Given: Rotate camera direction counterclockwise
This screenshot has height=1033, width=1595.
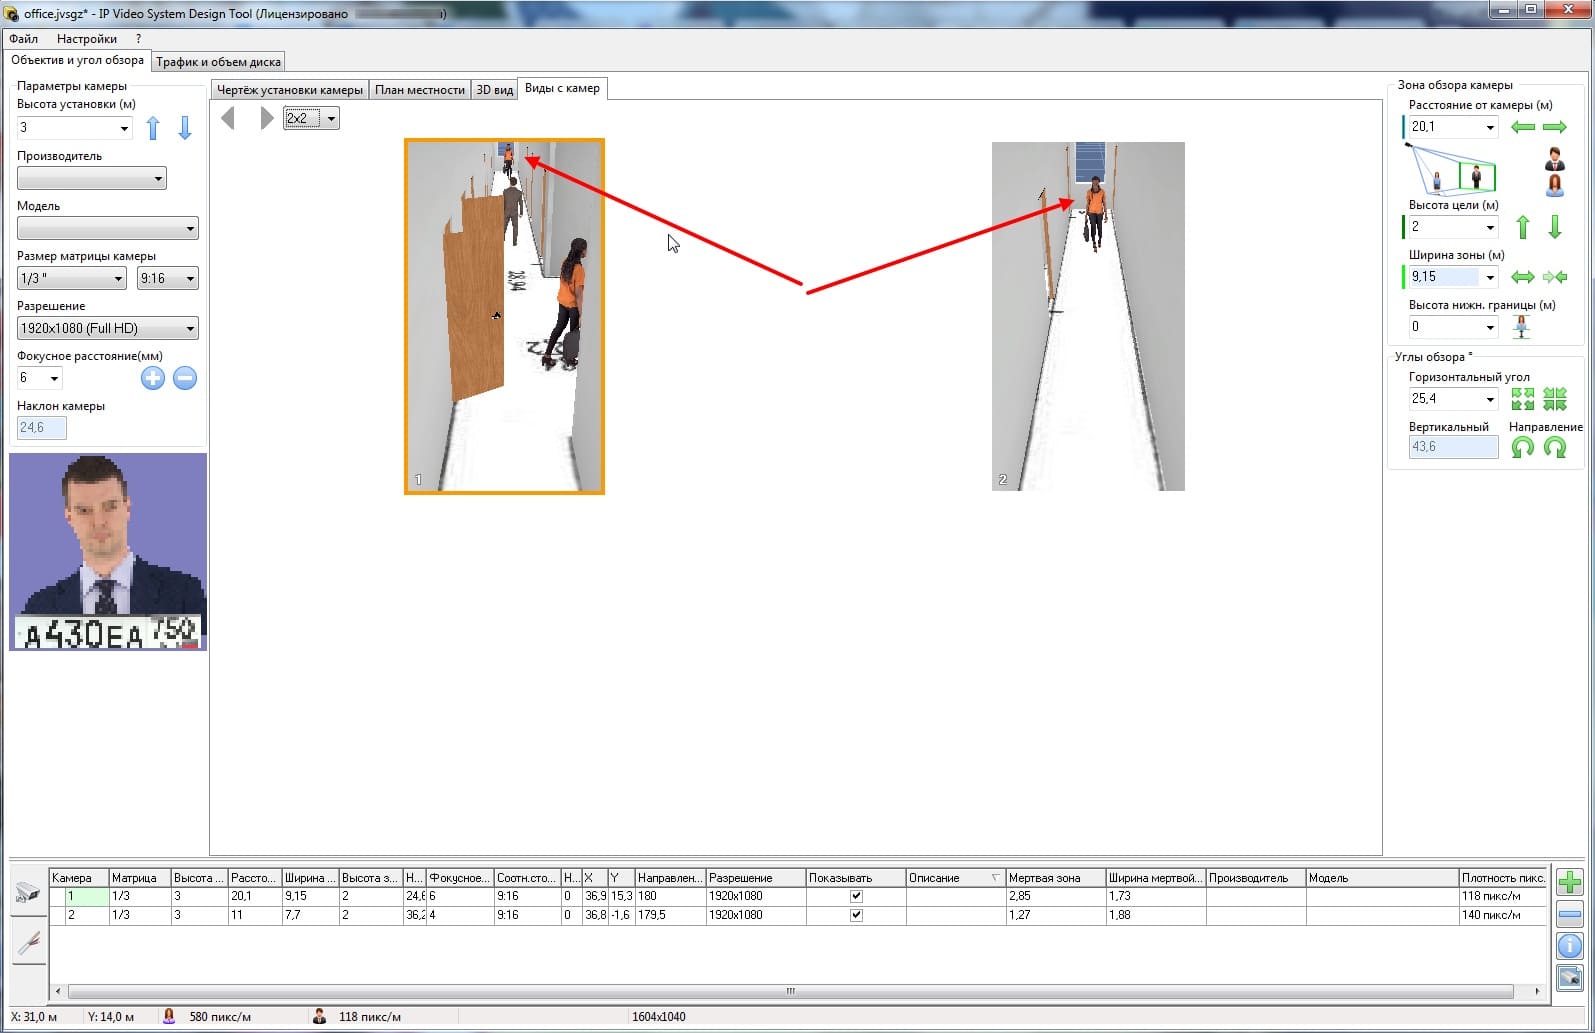Looking at the screenshot, I should 1523,447.
